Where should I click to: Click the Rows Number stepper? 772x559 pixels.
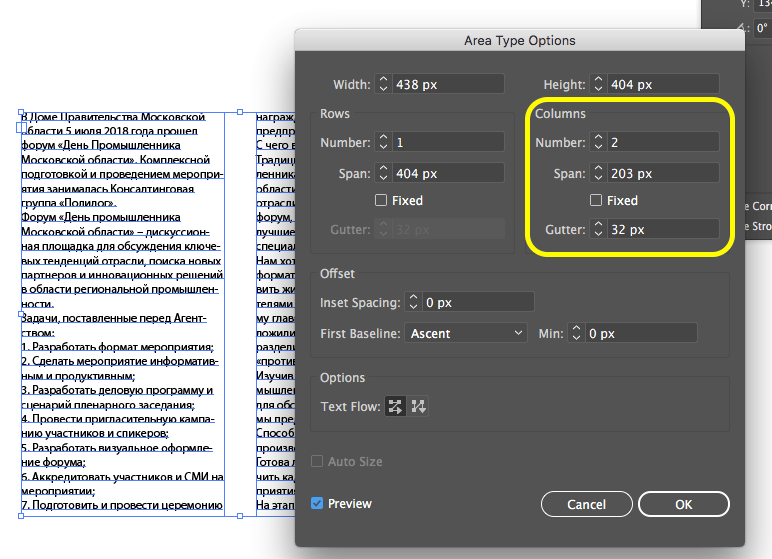click(x=384, y=142)
